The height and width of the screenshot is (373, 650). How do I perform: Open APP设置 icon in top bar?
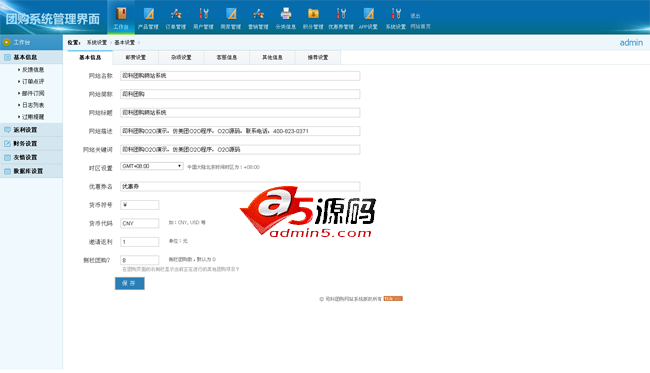tap(368, 14)
